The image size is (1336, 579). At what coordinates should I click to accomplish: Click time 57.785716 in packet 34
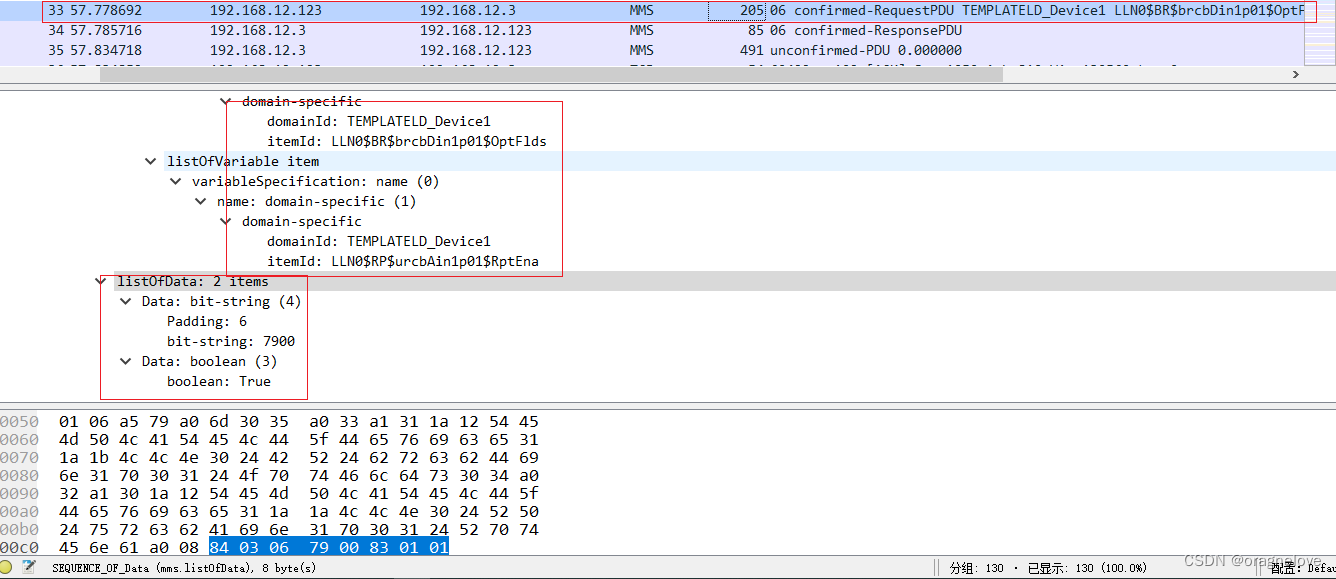pyautogui.click(x=106, y=30)
